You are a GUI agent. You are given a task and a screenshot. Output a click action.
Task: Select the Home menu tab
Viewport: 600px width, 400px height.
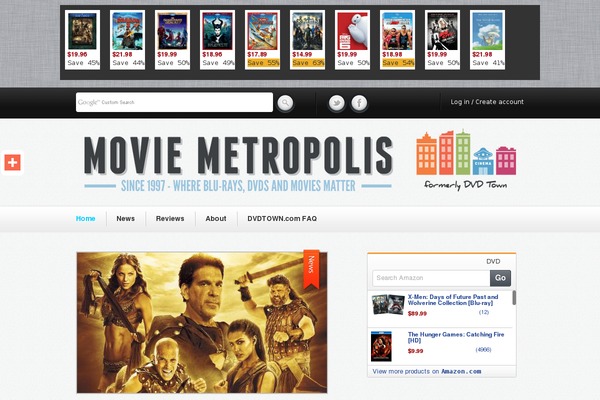pos(85,219)
